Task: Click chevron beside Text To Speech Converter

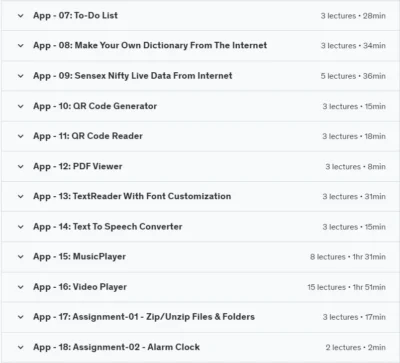Action: pos(21,227)
